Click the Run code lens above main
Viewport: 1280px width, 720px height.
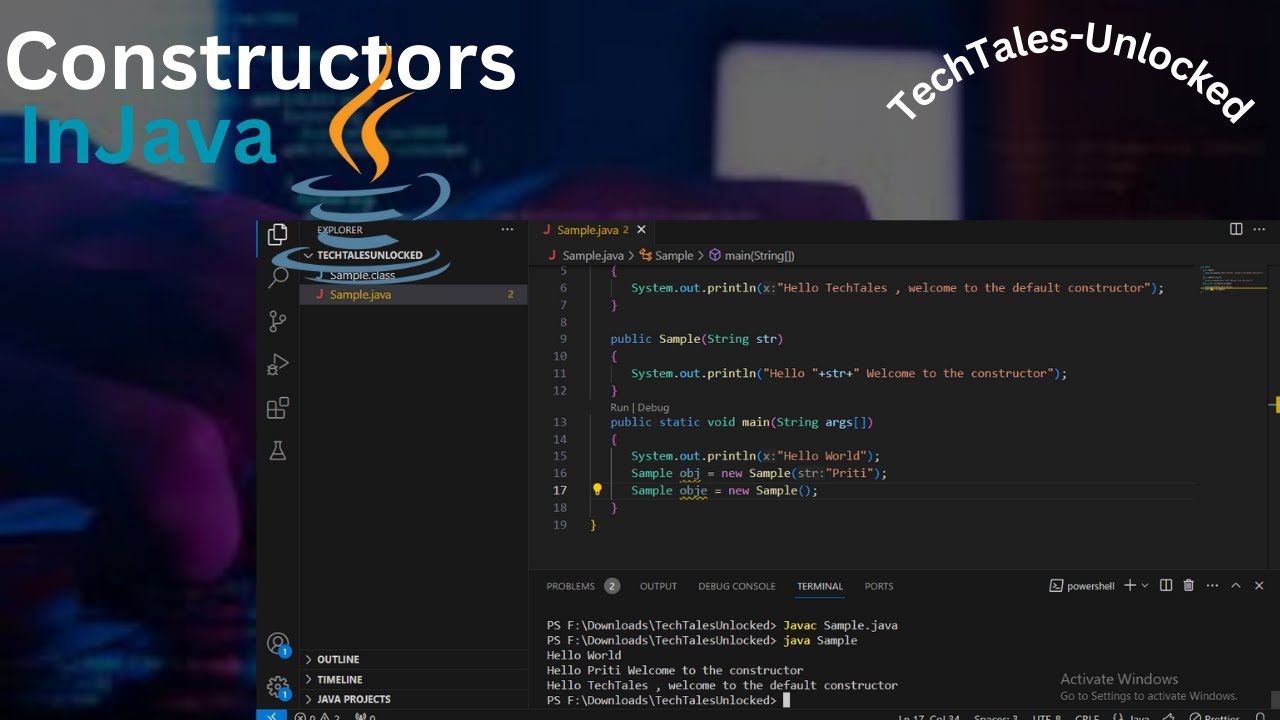pos(620,408)
